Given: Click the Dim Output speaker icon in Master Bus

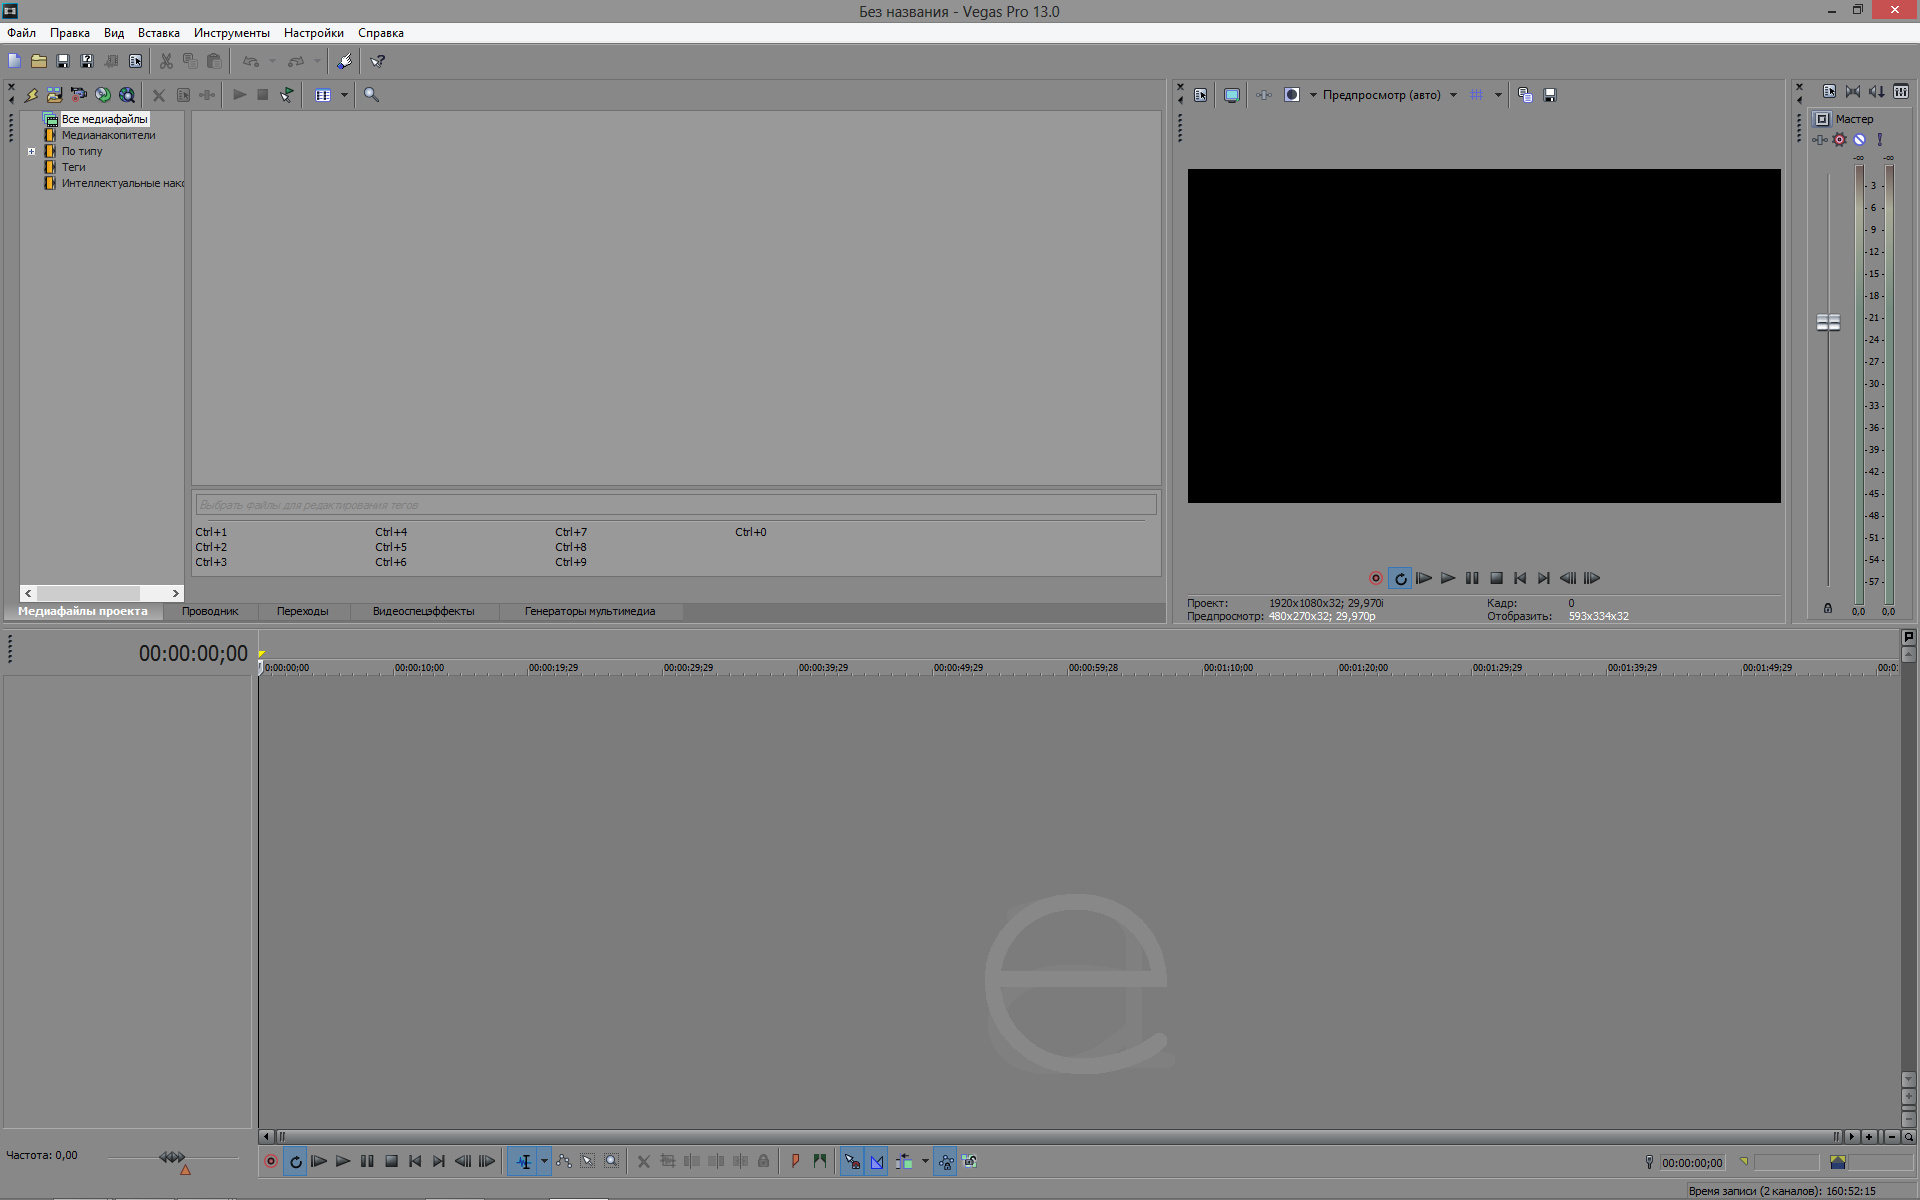Looking at the screenshot, I should click(1877, 92).
